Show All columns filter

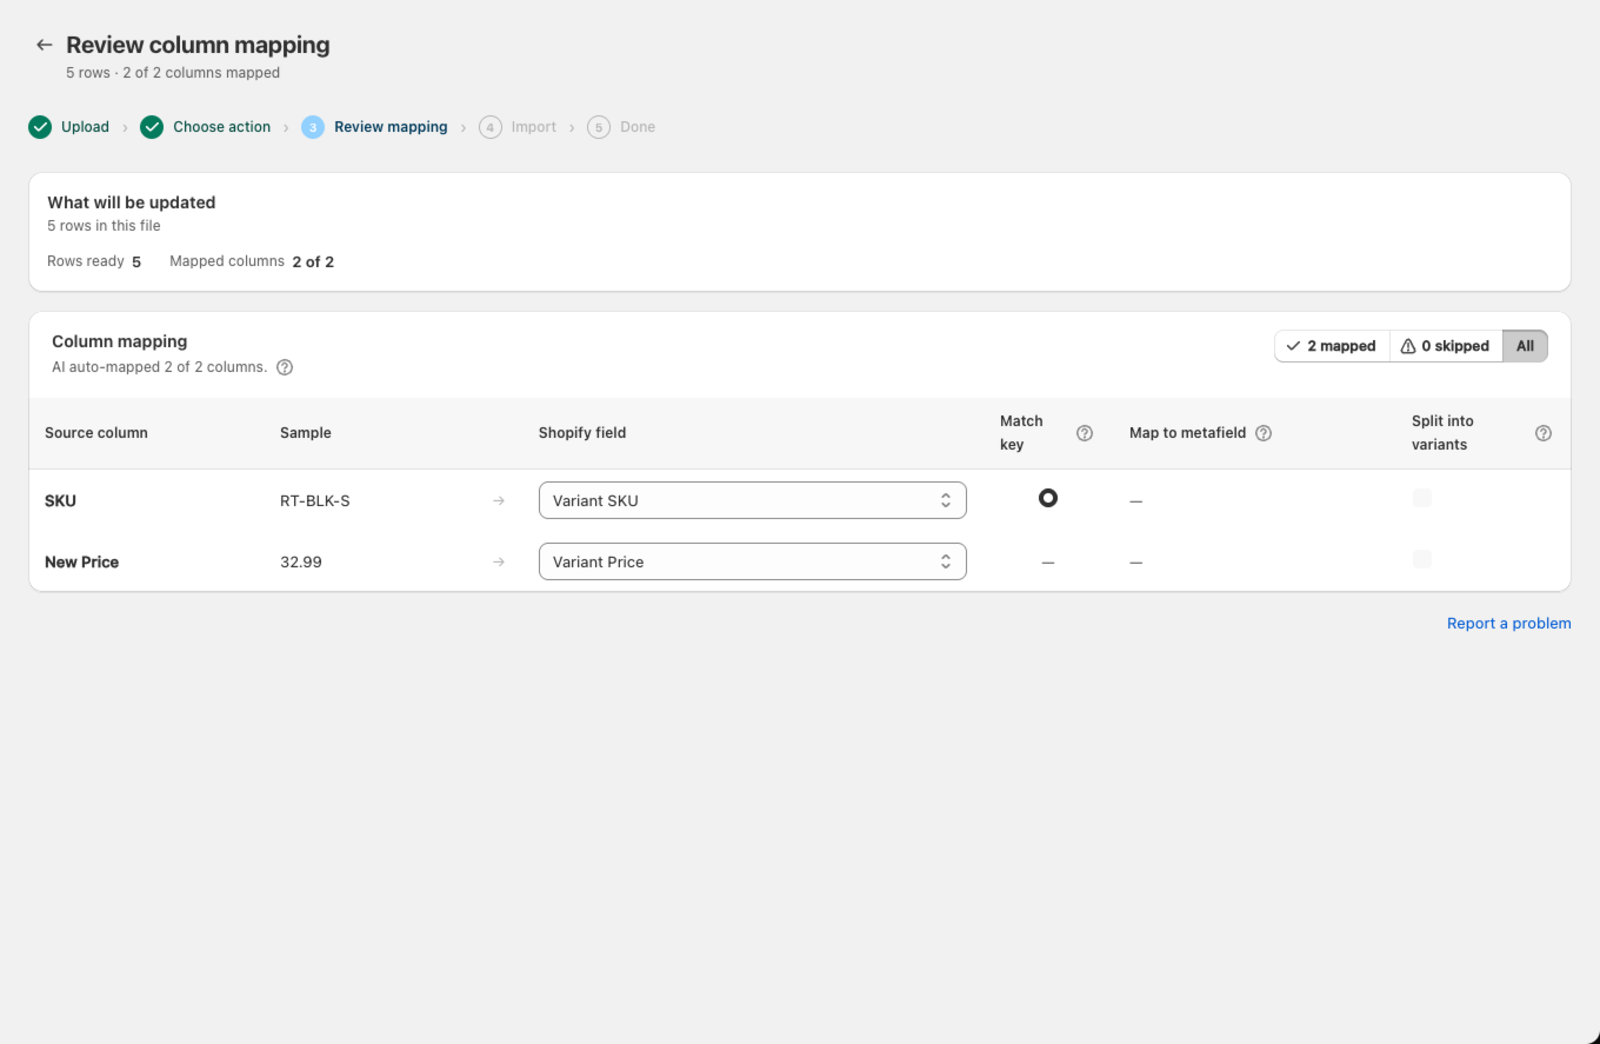click(x=1525, y=346)
